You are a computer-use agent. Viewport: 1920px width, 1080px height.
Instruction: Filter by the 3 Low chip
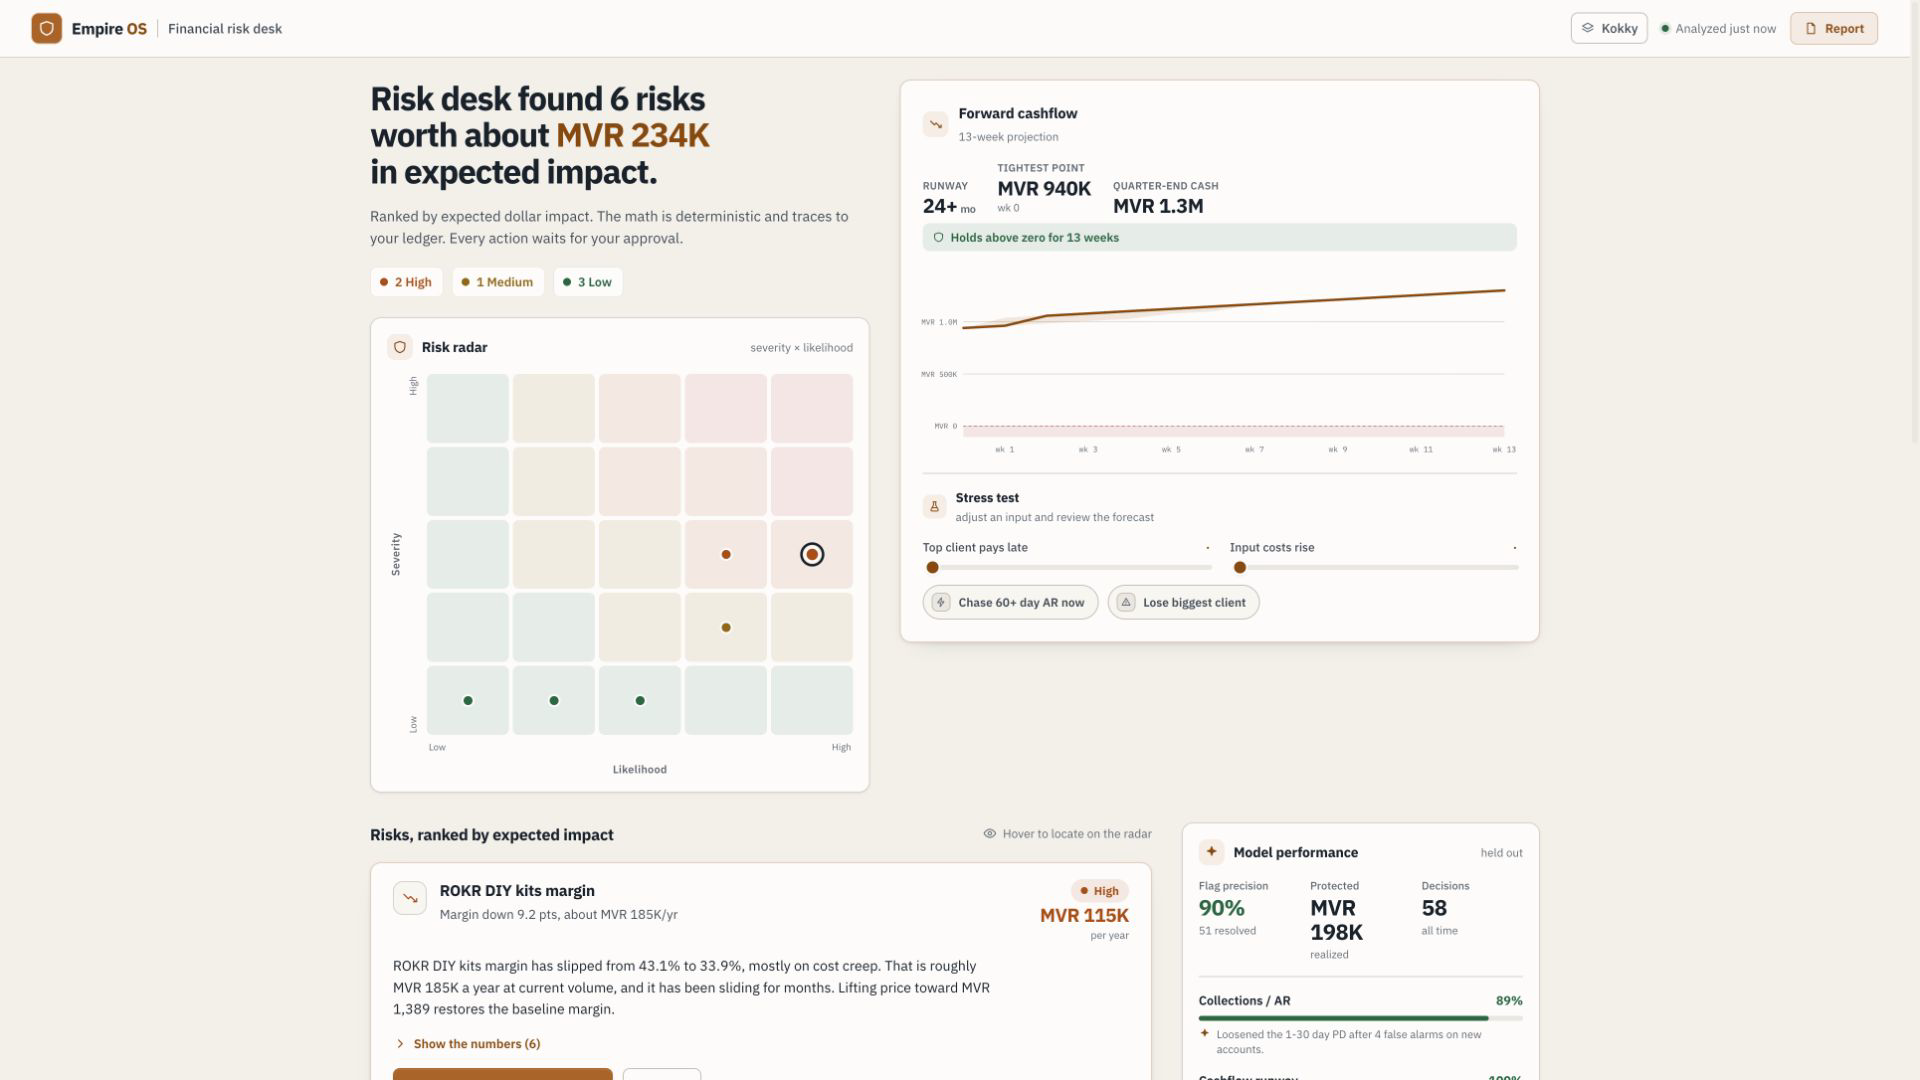[x=588, y=282]
